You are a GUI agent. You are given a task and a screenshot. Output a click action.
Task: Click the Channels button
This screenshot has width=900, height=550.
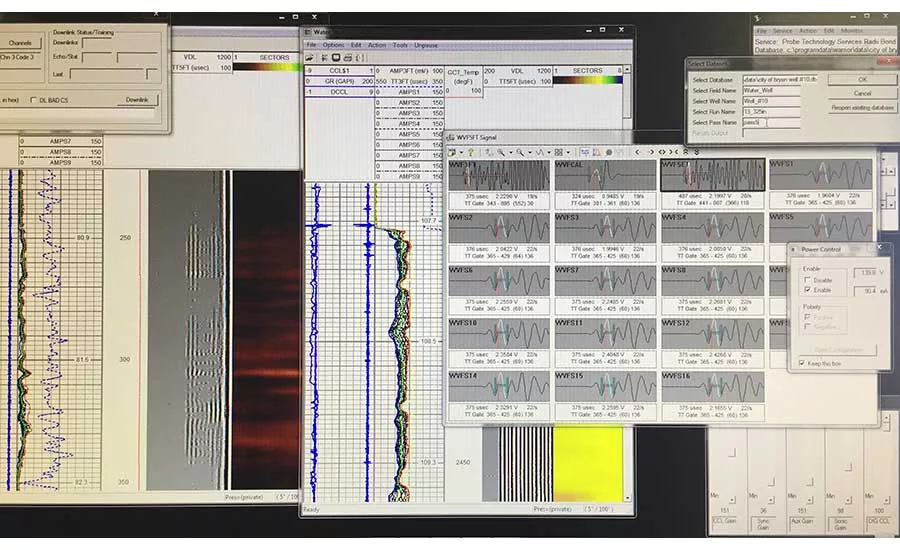pyautogui.click(x=20, y=43)
